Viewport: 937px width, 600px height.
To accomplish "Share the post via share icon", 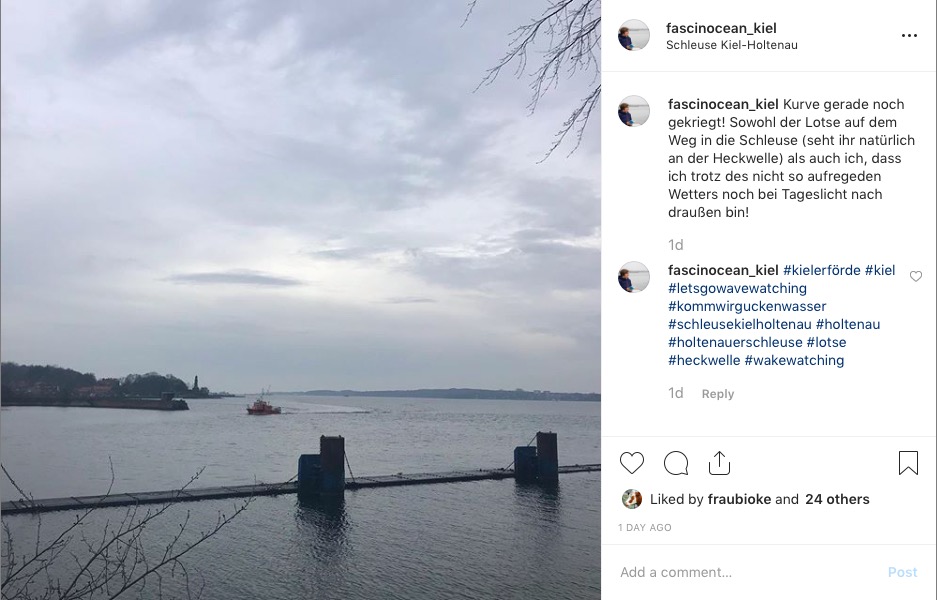I will point(719,463).
